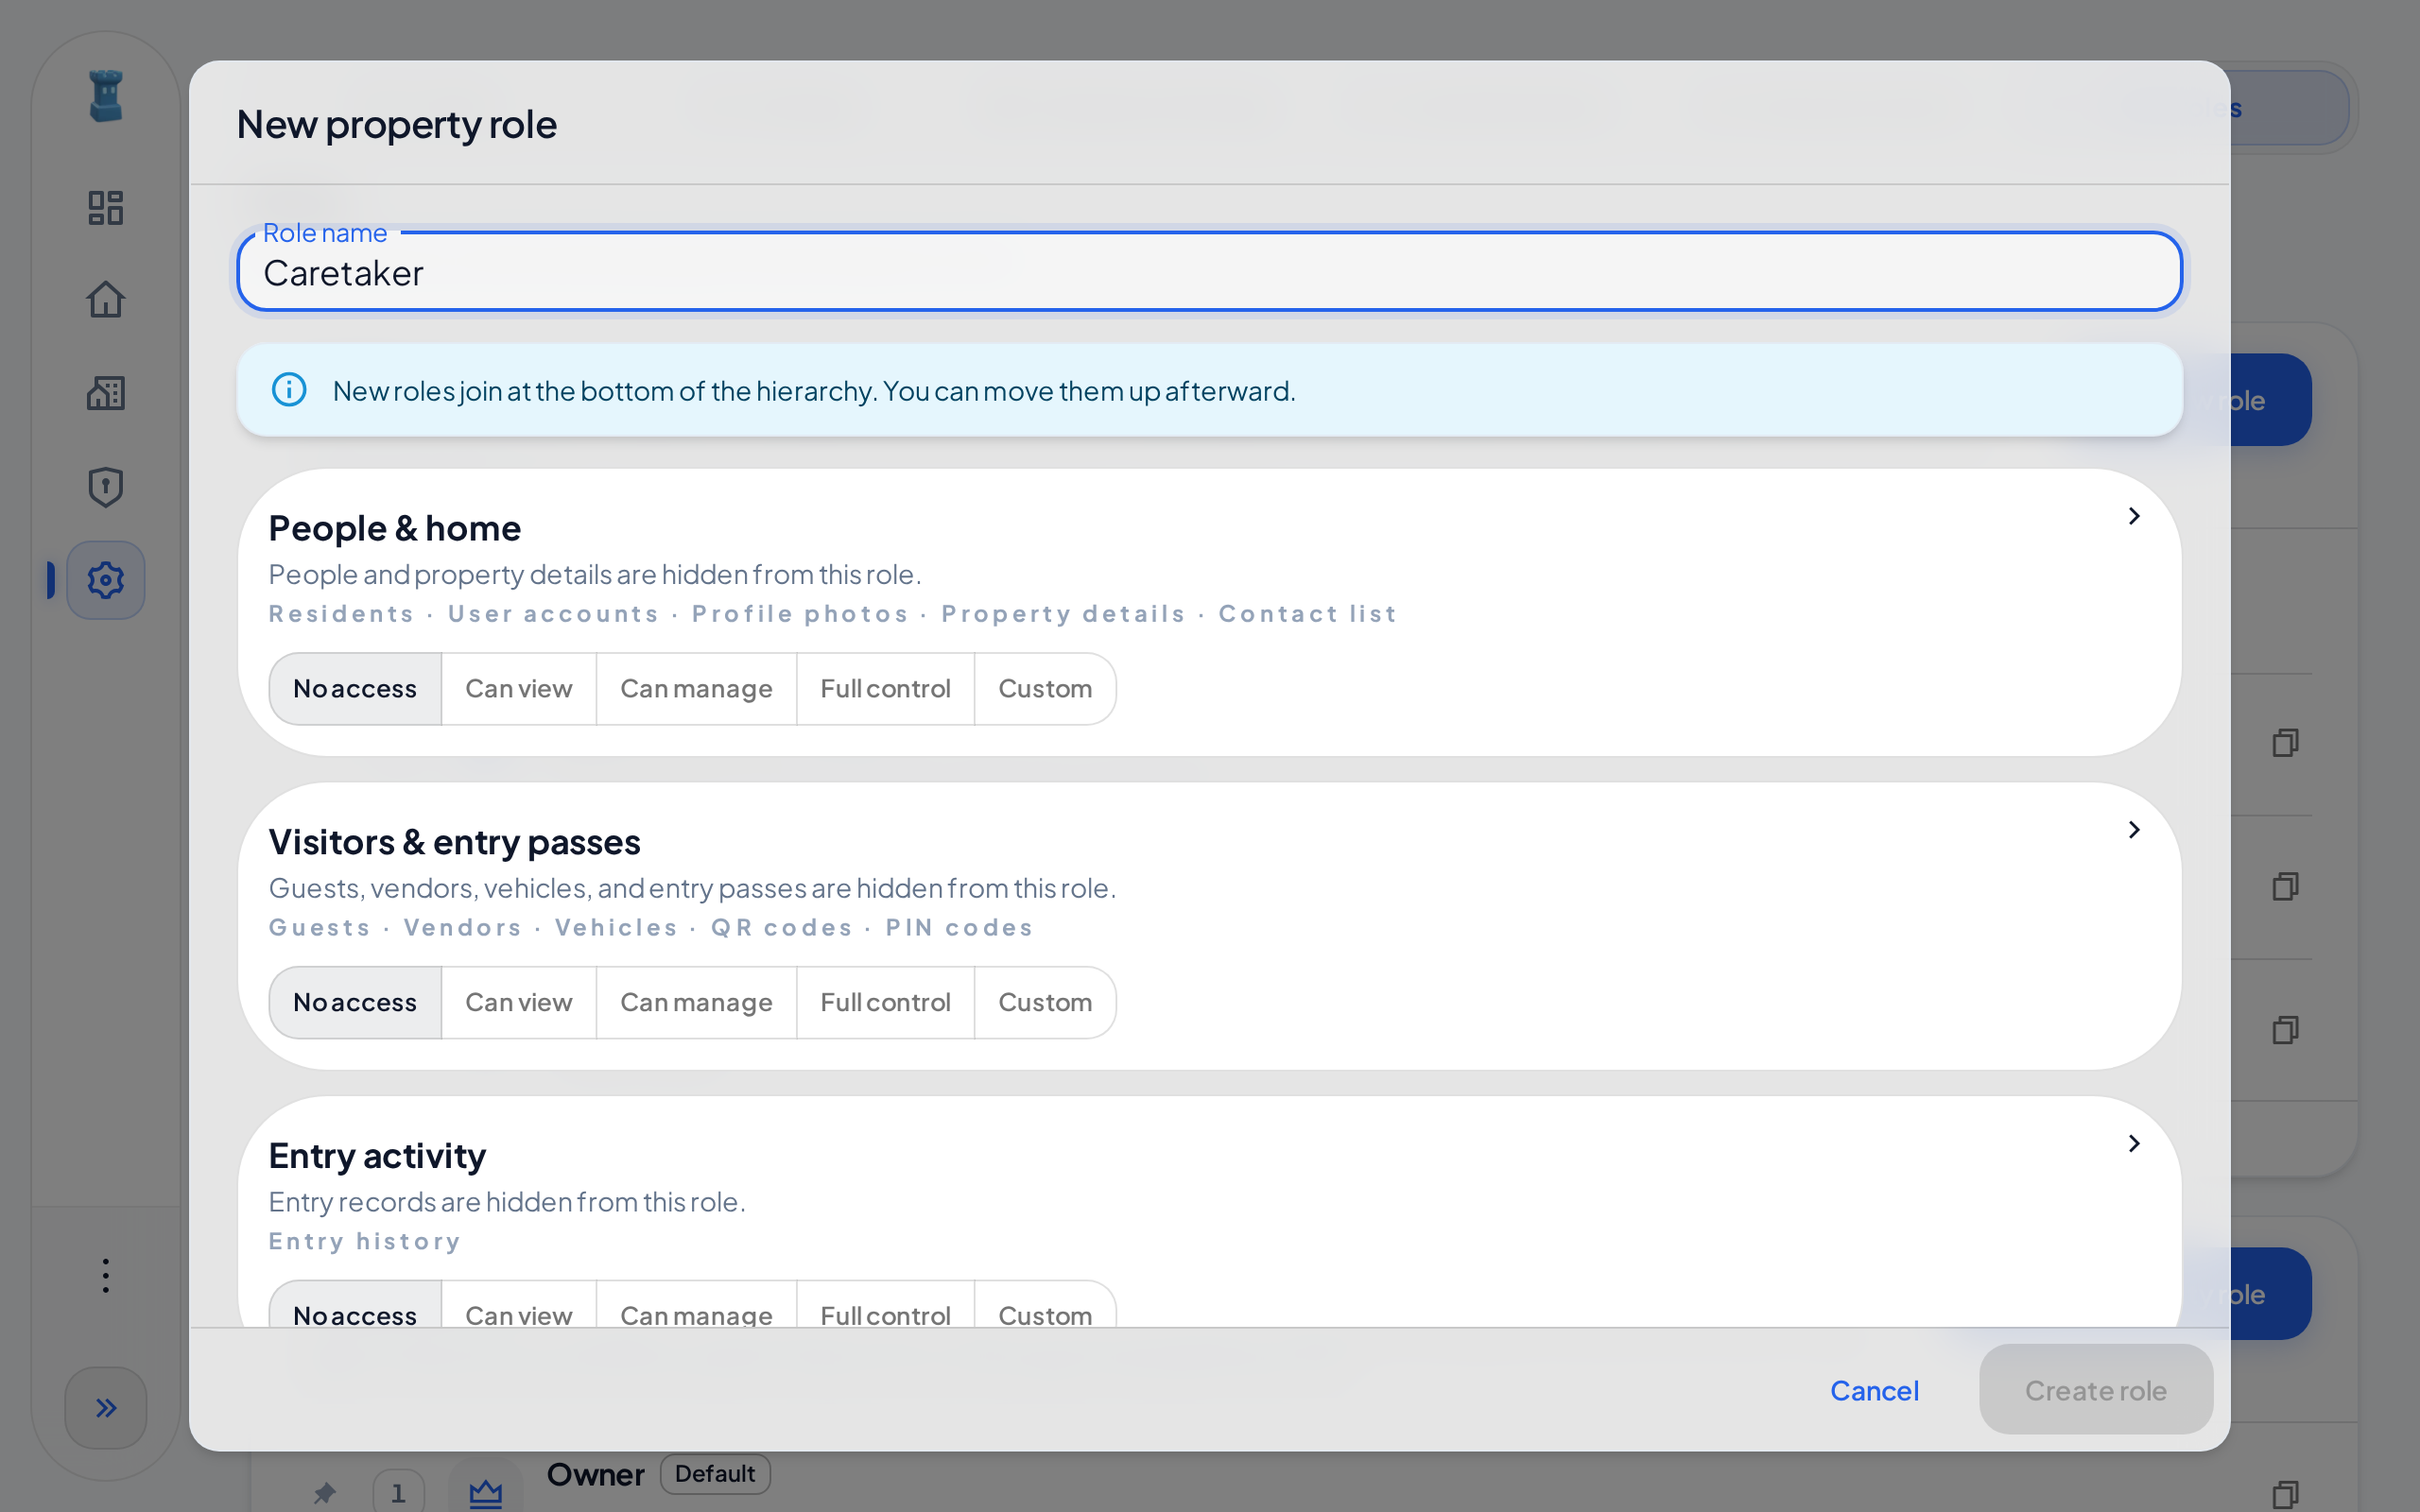Set Visitors & entry passes to Custom
The height and width of the screenshot is (1512, 2420).
1045,1003
